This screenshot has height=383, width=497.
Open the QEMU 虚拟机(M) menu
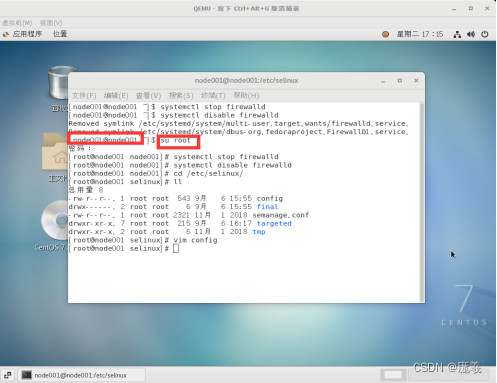(x=17, y=23)
